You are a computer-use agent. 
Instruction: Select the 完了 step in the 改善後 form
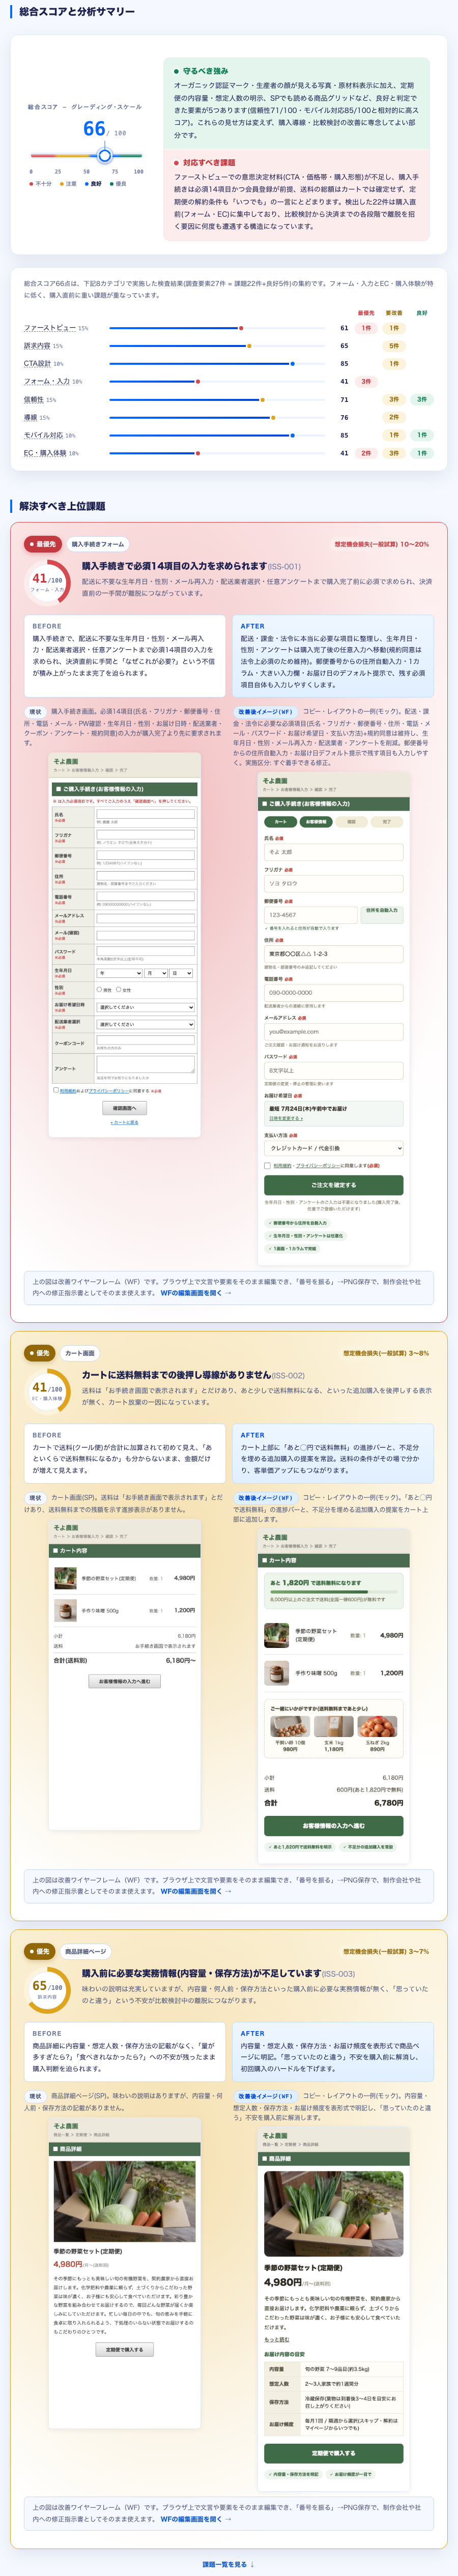pos(387,822)
